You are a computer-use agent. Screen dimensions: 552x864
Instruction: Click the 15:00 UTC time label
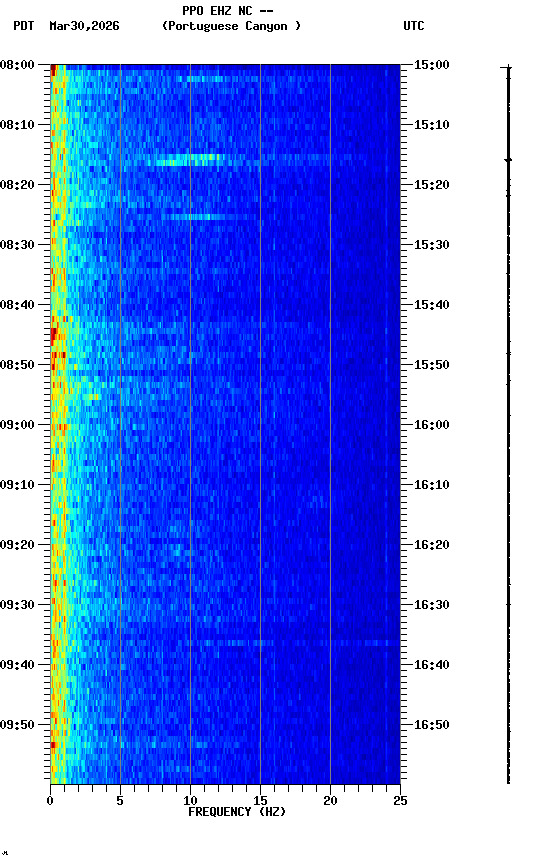click(x=432, y=65)
